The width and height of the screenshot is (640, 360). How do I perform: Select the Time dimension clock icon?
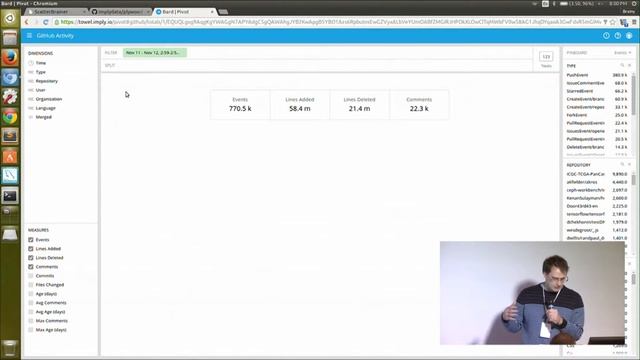coord(31,63)
